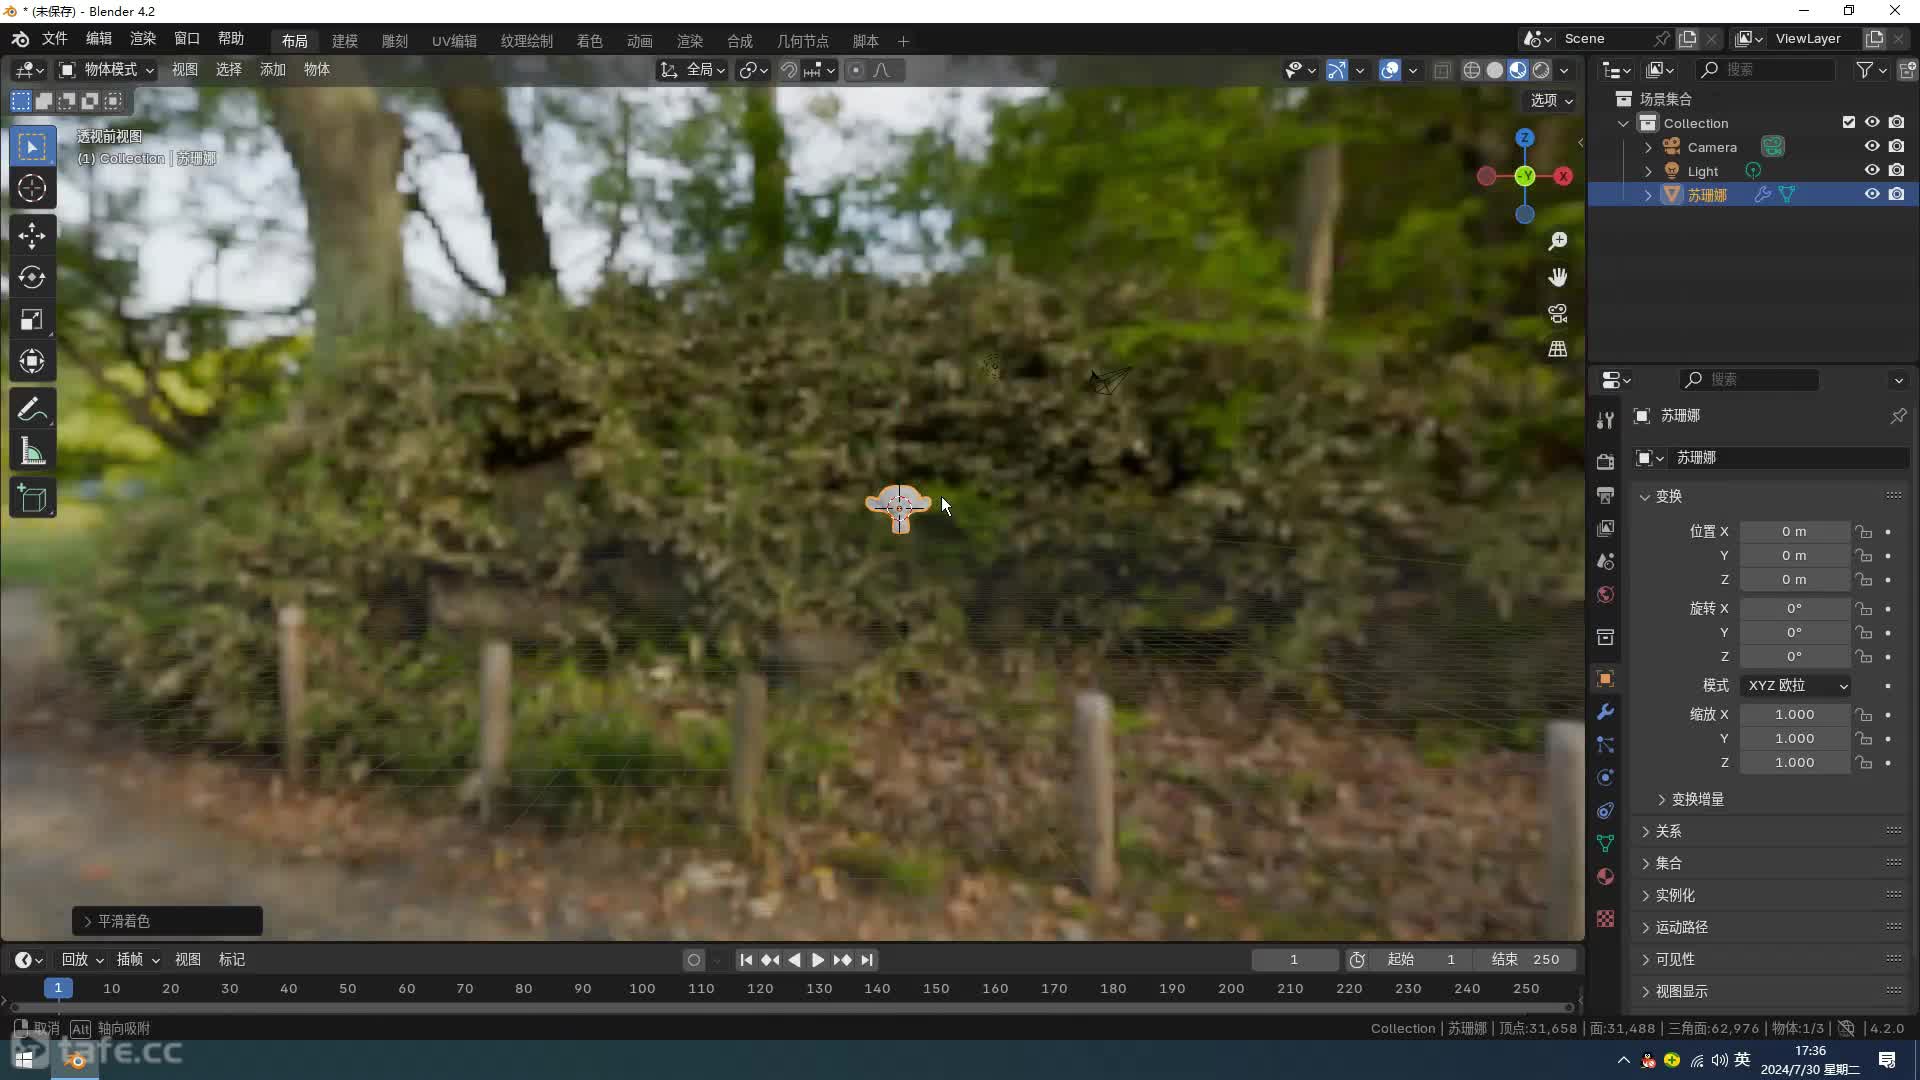1920x1080 pixels.
Task: Open the Tool properties tab
Action: [x=1605, y=420]
